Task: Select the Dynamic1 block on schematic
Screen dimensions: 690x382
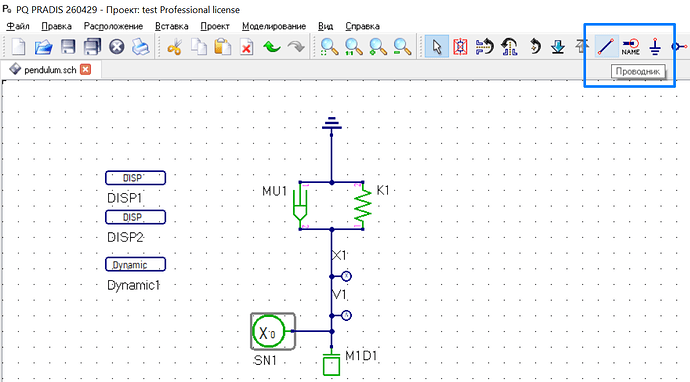Action: (136, 264)
